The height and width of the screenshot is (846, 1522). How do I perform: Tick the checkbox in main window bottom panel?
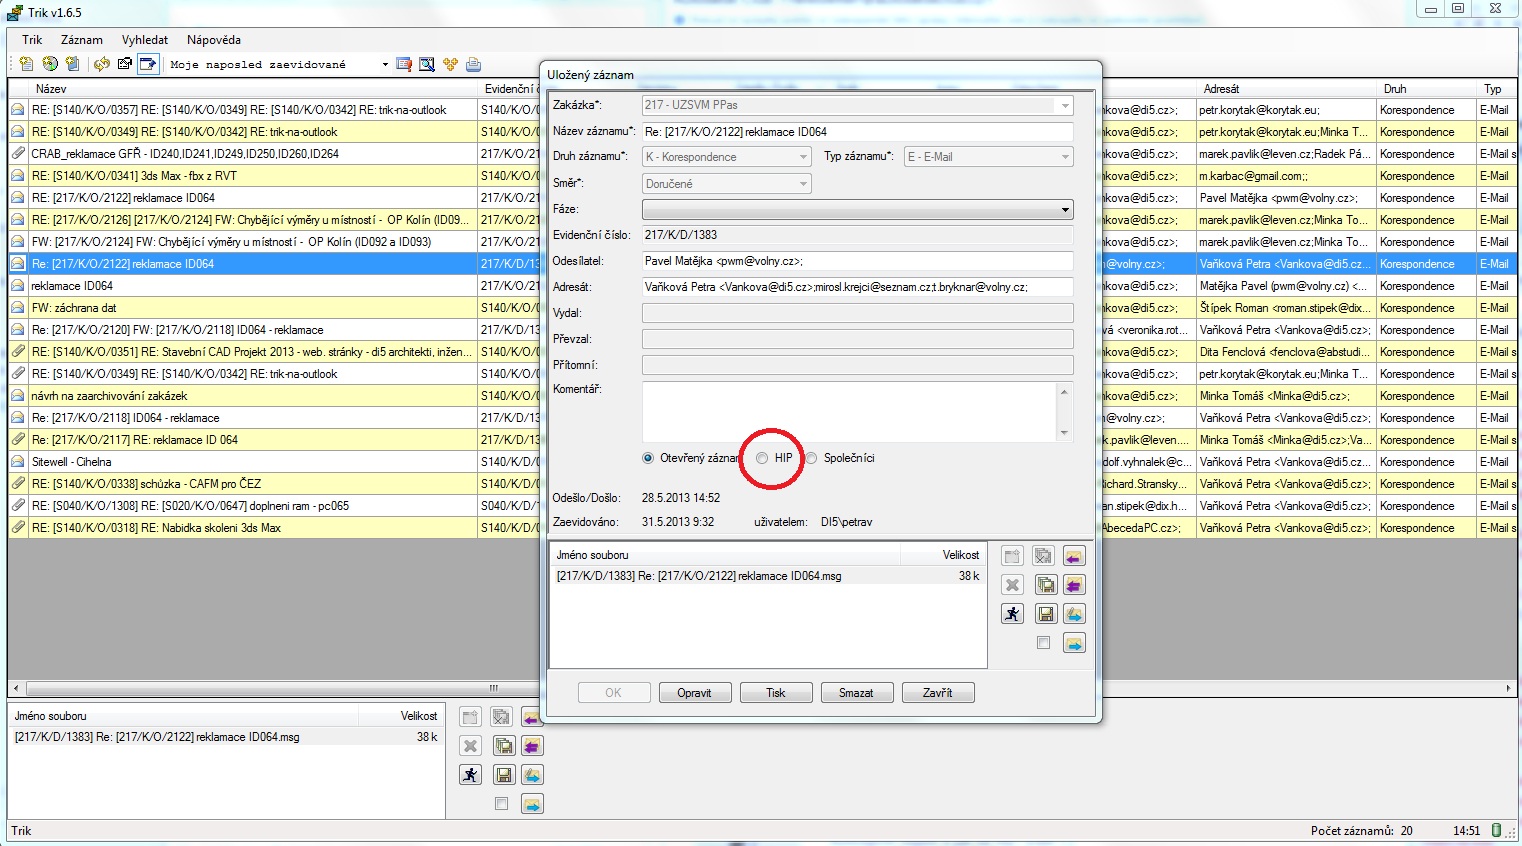[501, 803]
